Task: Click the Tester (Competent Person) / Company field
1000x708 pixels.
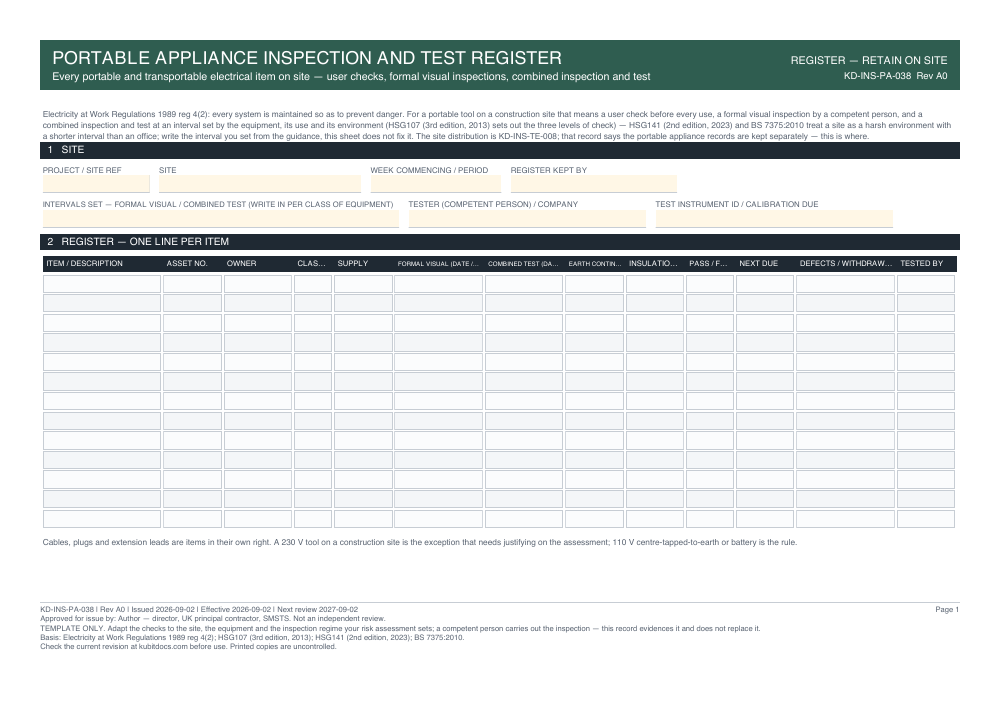Action: point(527,219)
